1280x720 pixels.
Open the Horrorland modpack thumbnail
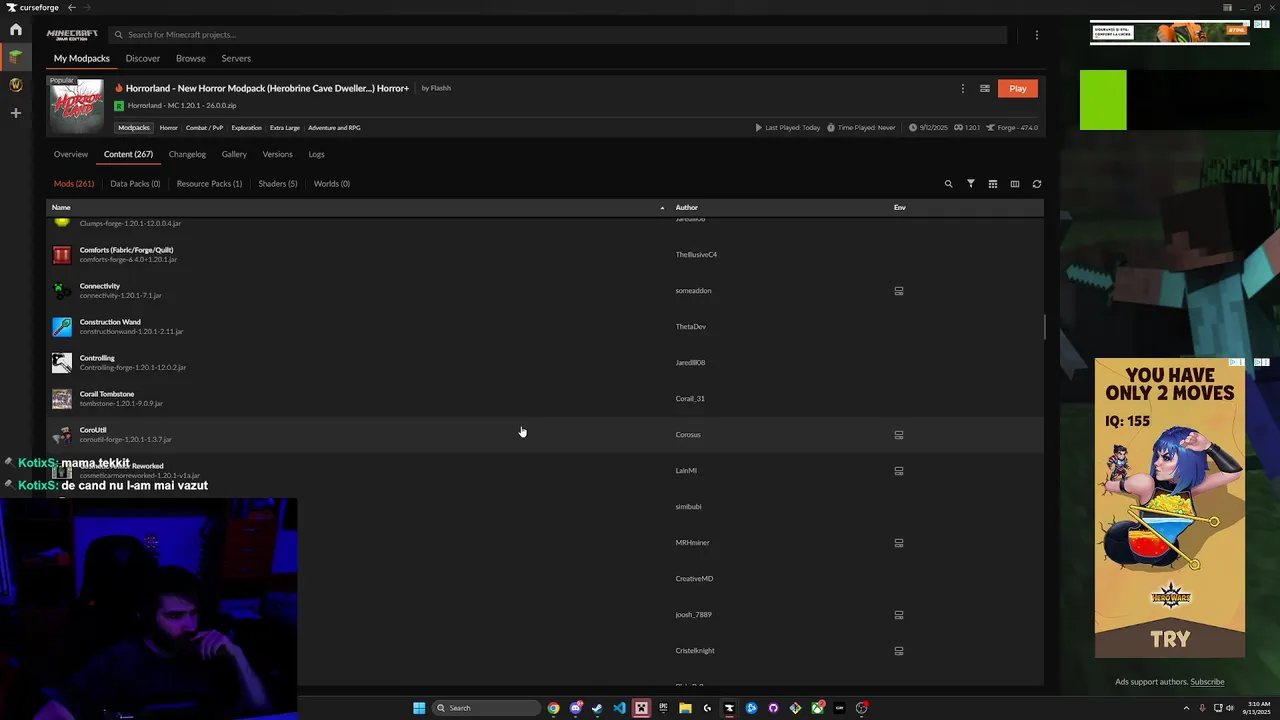(x=77, y=107)
